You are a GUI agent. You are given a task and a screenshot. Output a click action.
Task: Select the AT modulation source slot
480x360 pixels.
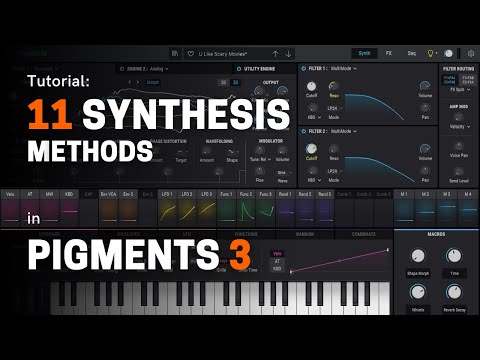[x=30, y=208]
